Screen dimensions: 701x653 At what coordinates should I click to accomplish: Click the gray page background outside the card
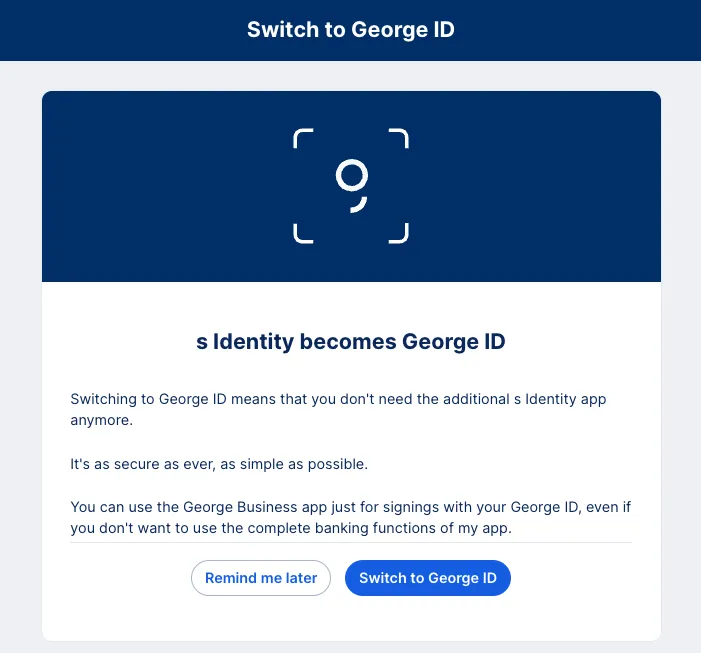(20, 350)
